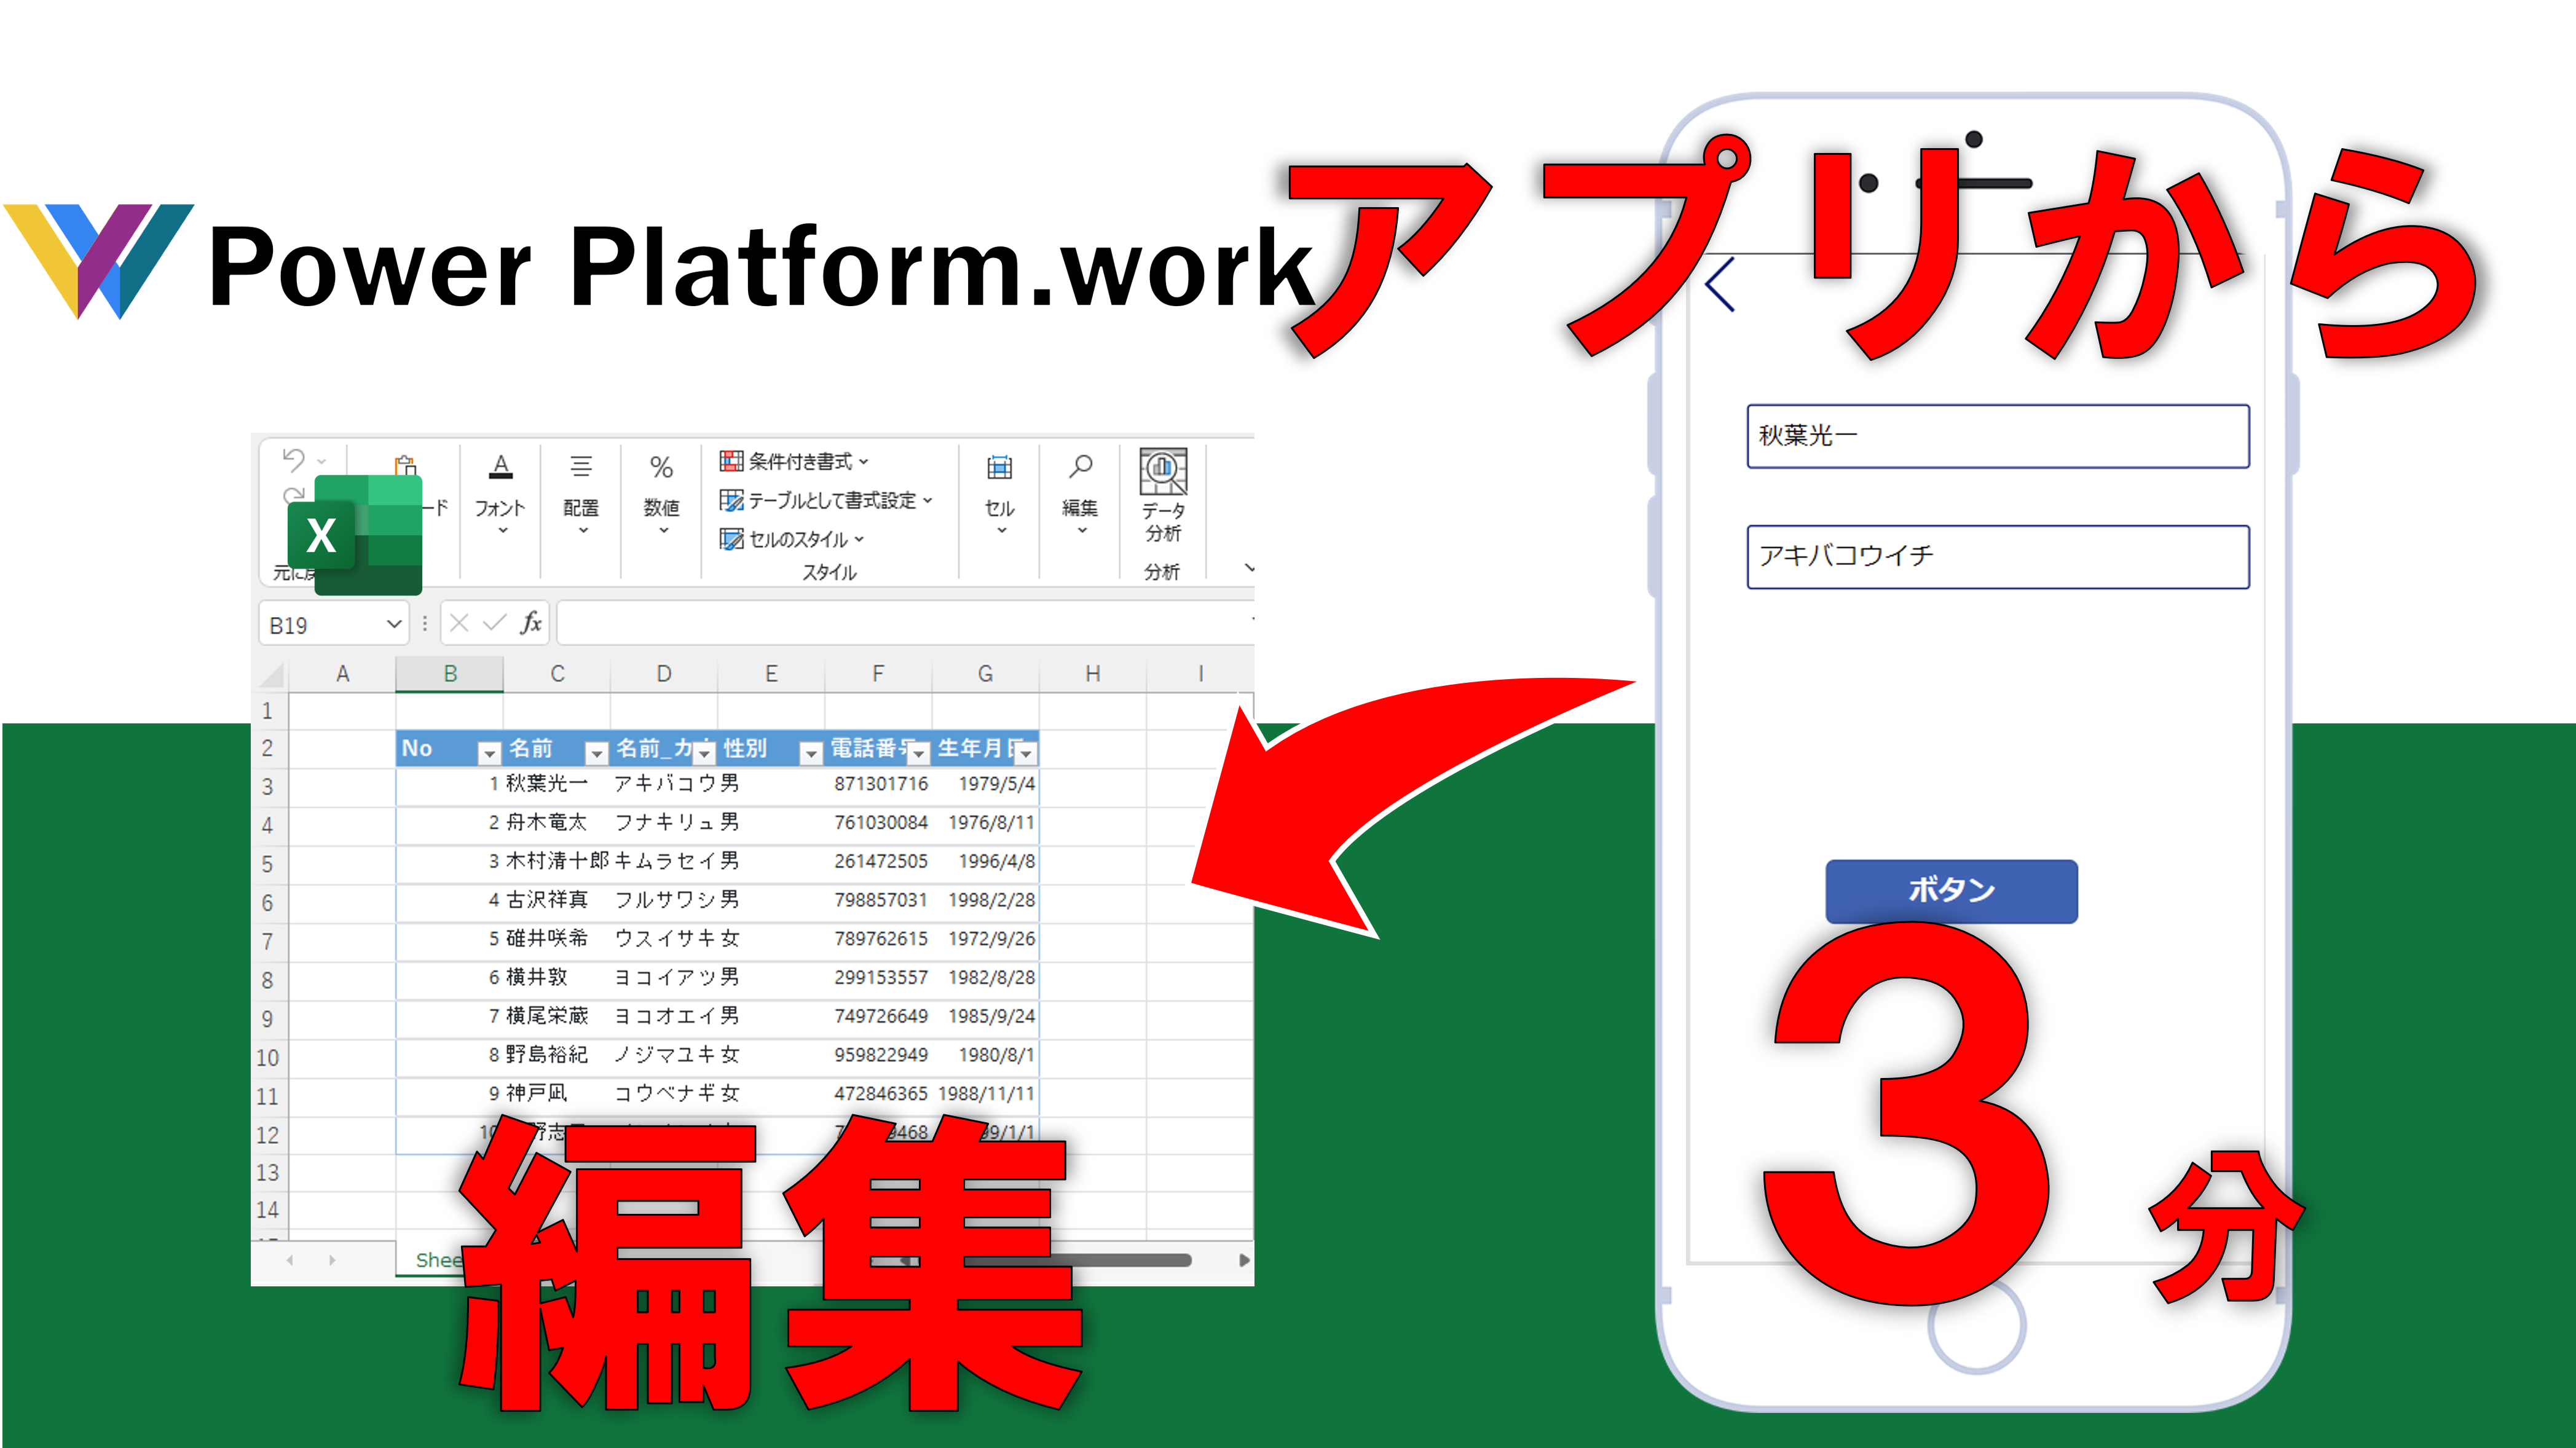
Task: Open 条件付き書式 dropdown
Action: tap(794, 461)
